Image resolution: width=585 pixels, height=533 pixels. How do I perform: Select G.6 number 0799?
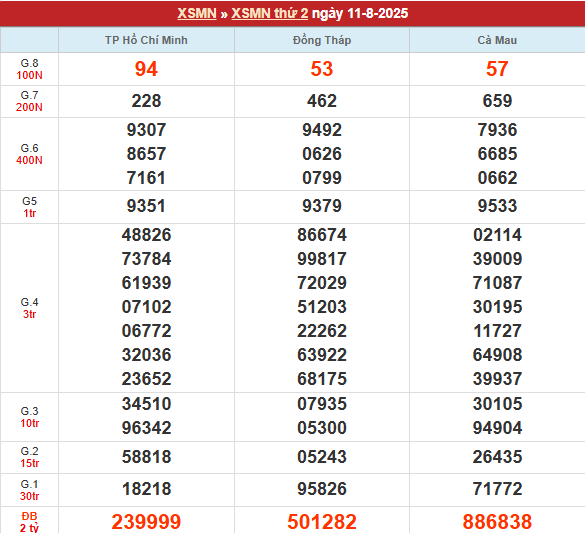pos(322,178)
